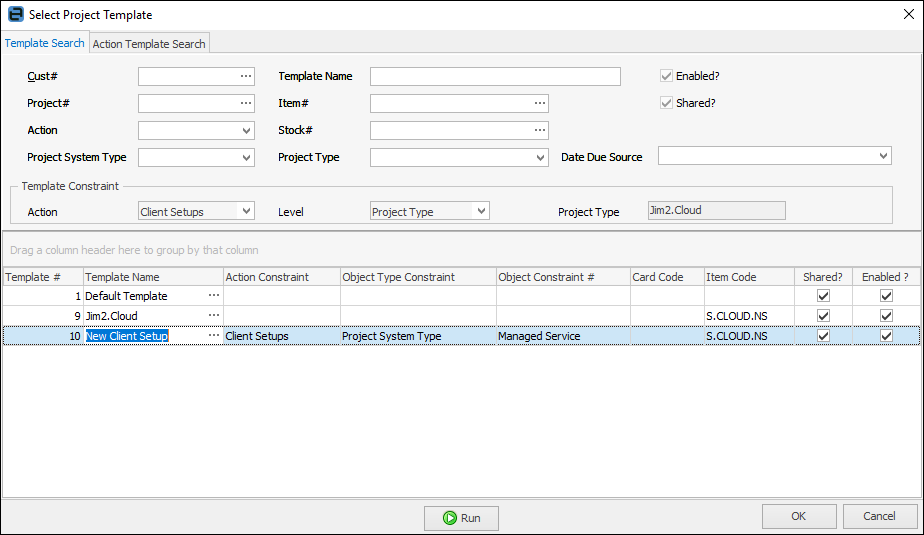Sort by the Item Code column header

[749, 277]
